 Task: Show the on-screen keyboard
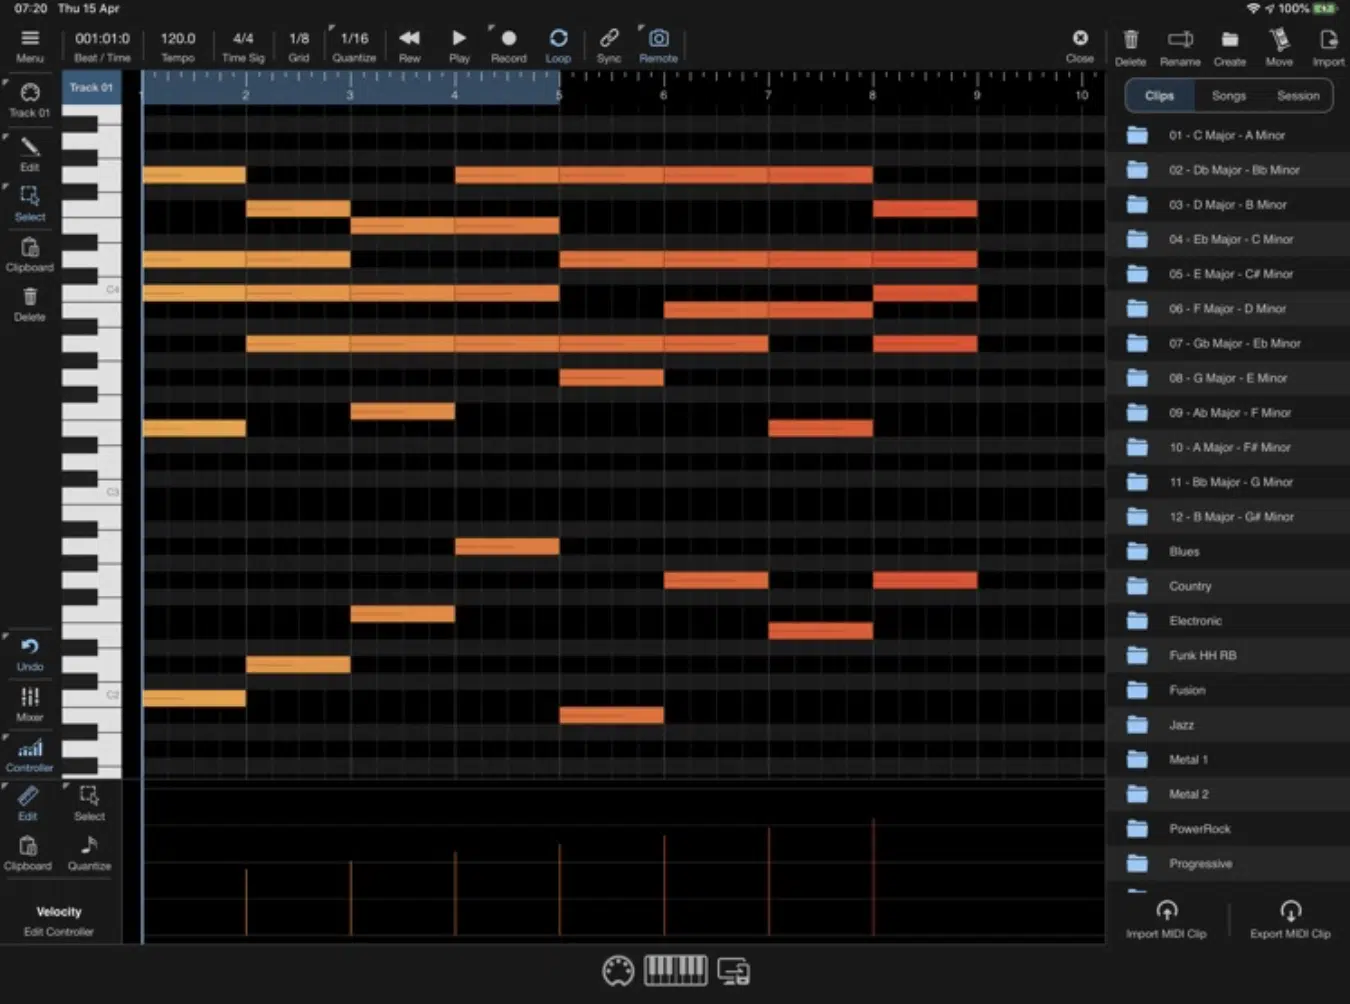tap(675, 970)
